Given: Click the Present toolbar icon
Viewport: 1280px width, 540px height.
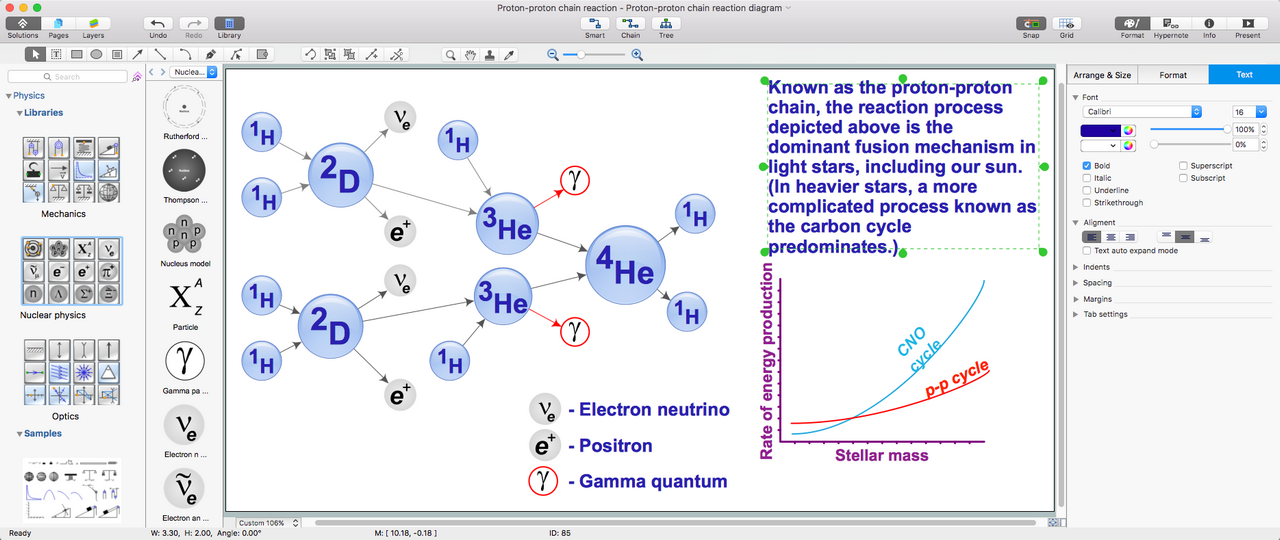Looking at the screenshot, I should [x=1247, y=23].
